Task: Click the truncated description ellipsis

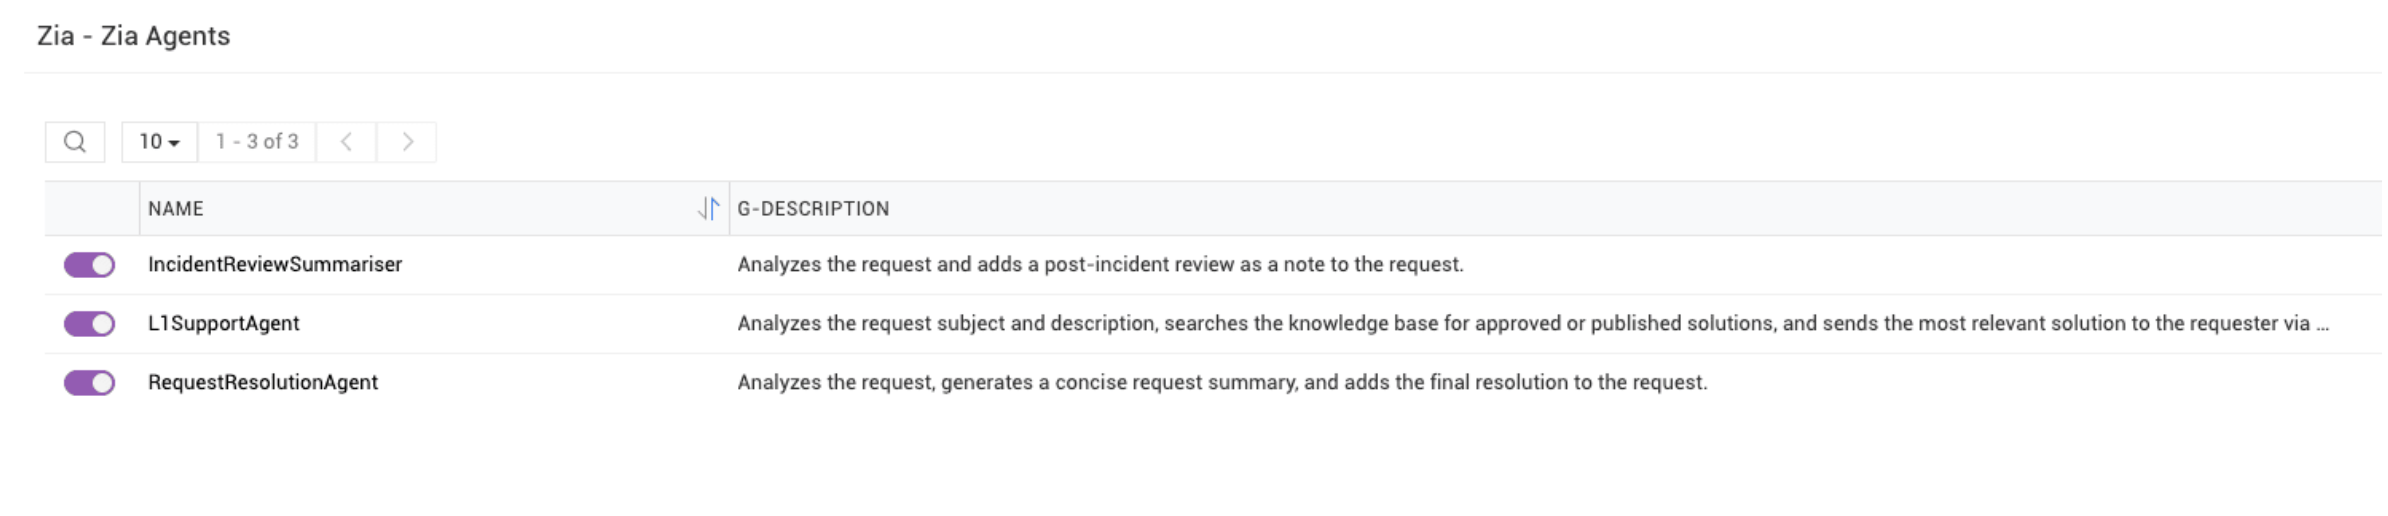Action: point(2322,325)
